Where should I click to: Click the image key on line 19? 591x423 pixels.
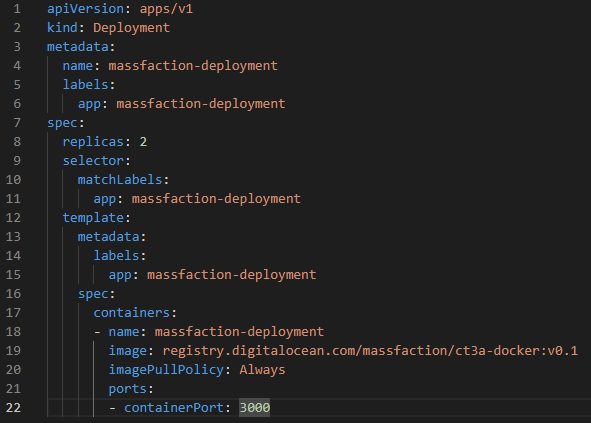pyautogui.click(x=128, y=351)
